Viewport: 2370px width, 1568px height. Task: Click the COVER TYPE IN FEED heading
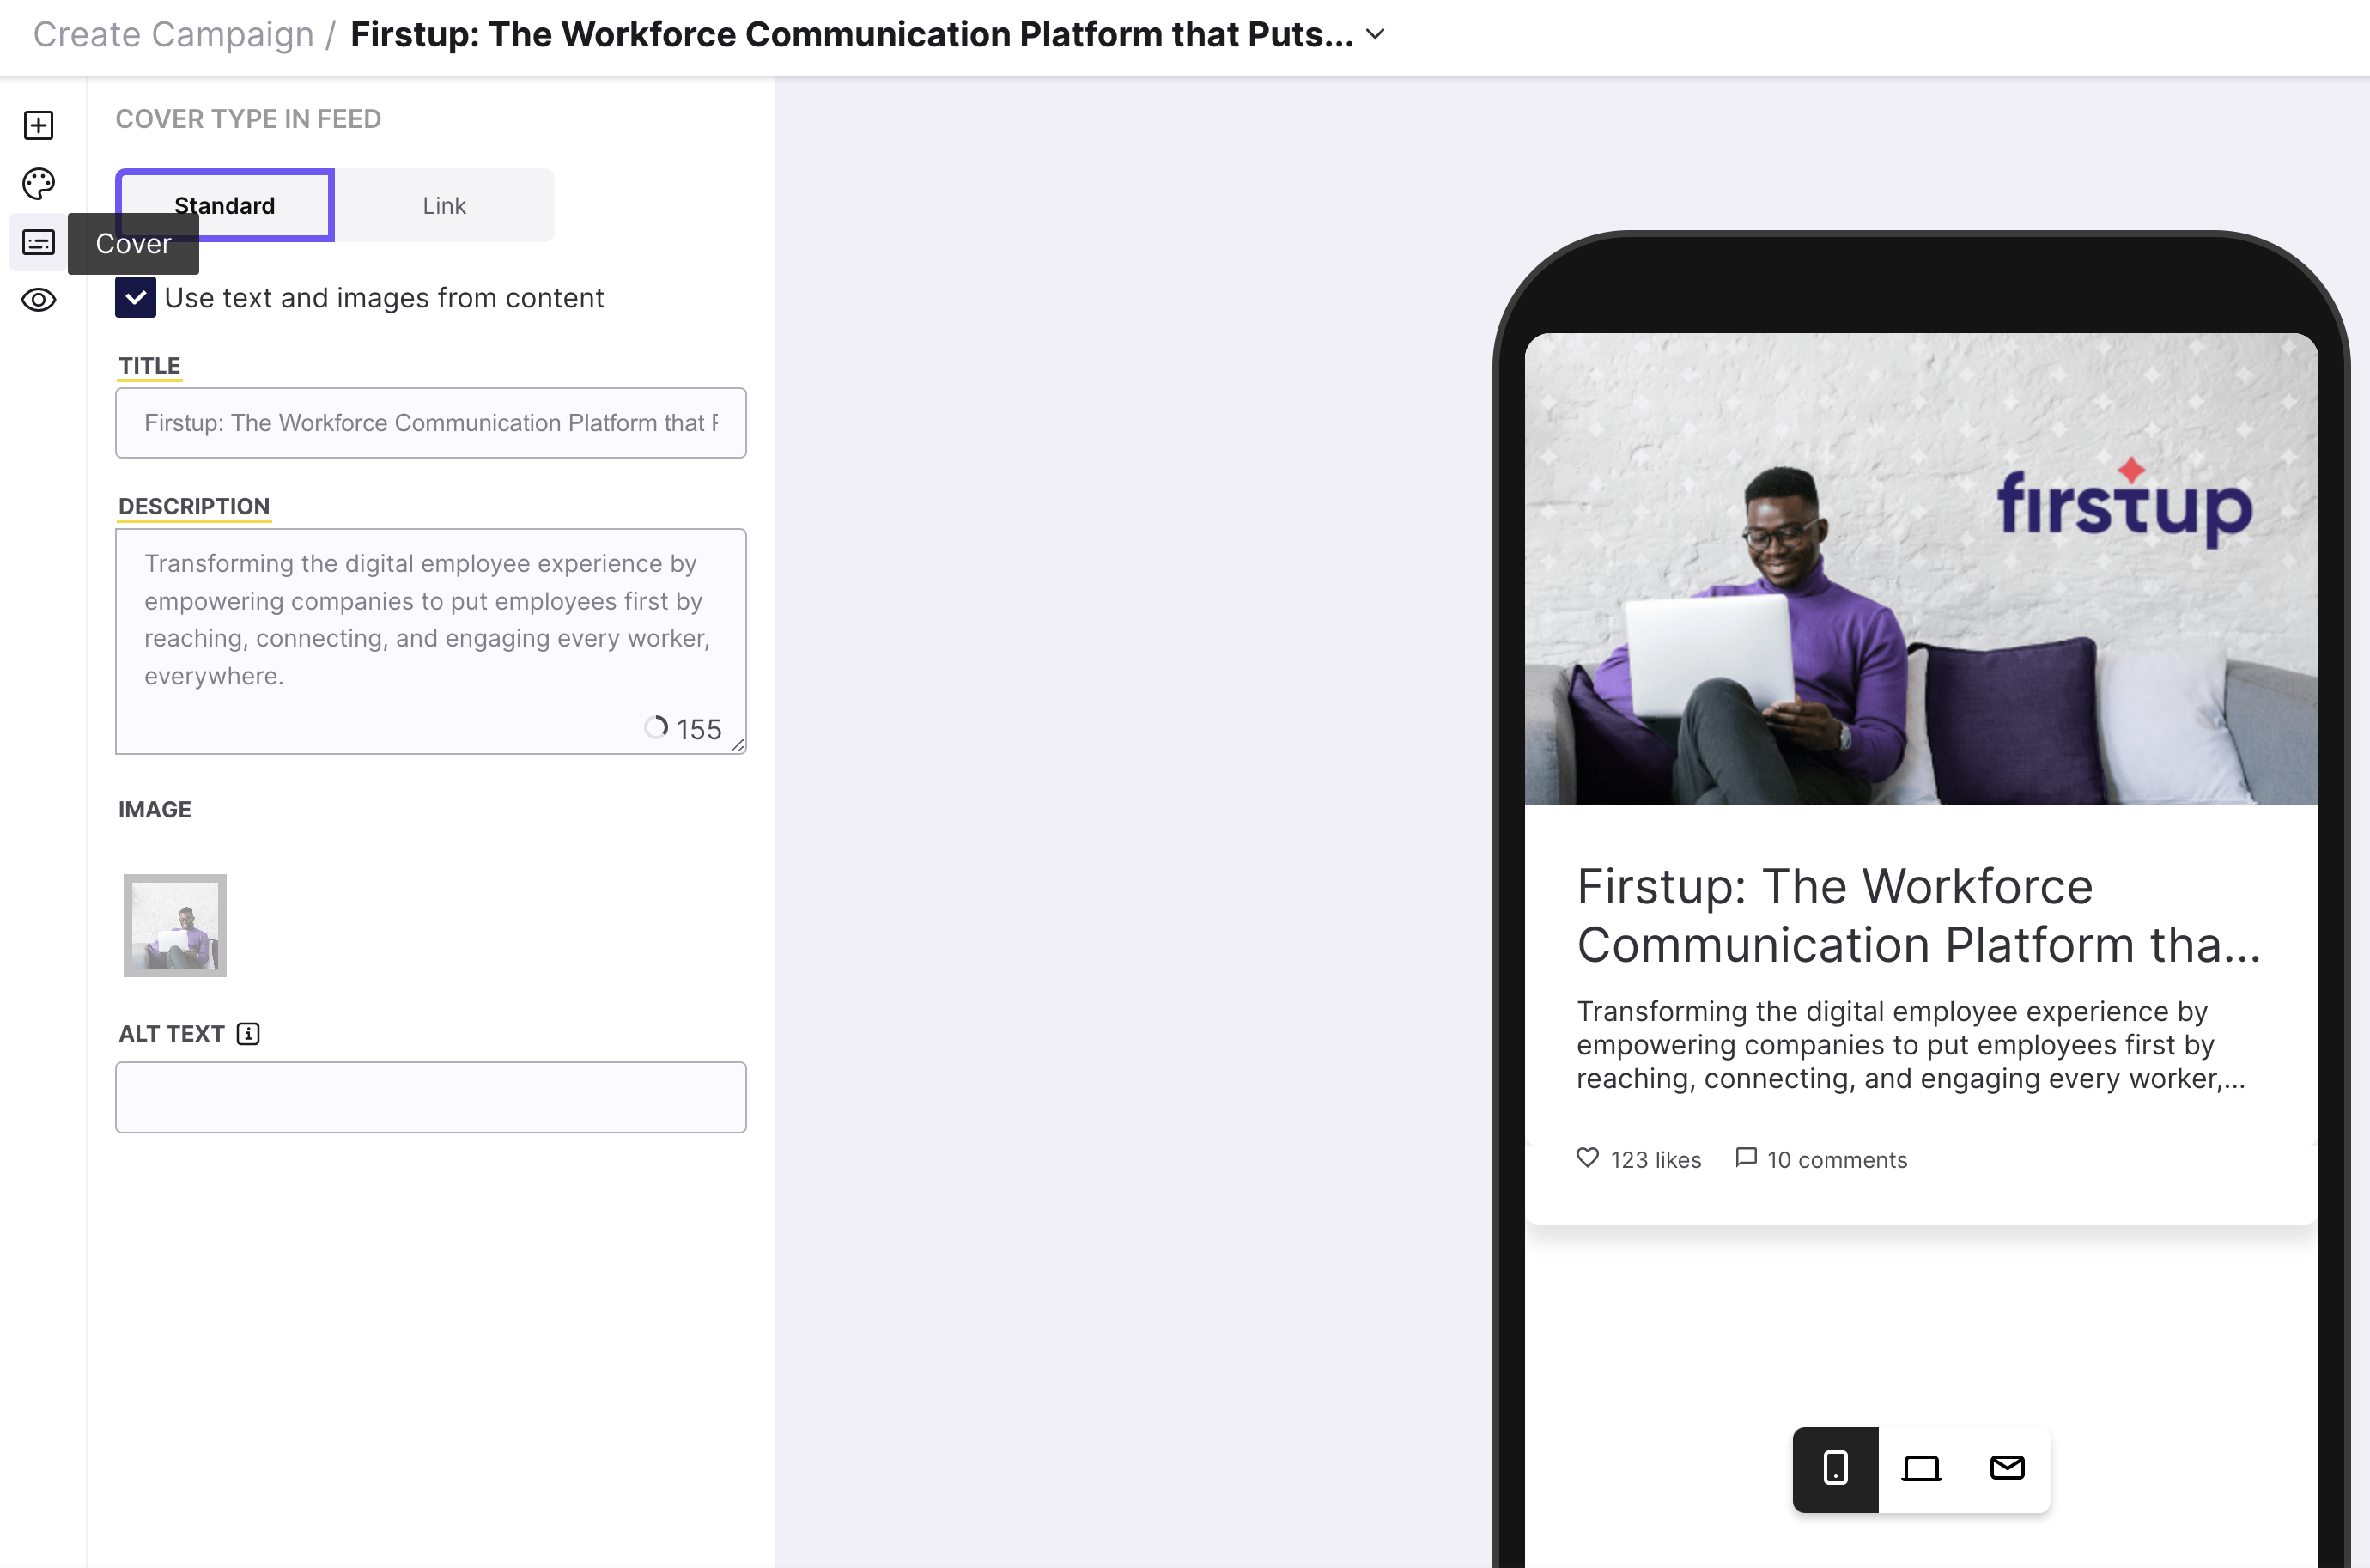click(x=248, y=119)
